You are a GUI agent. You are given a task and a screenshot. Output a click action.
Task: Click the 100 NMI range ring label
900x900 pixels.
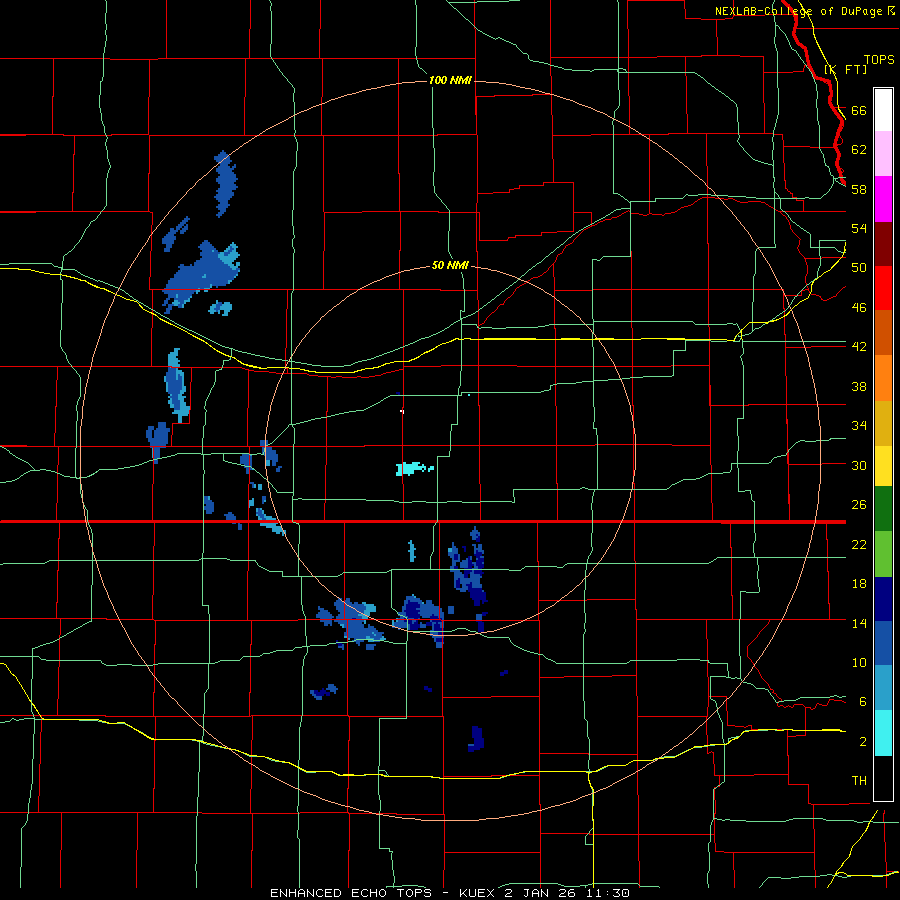tap(450, 80)
